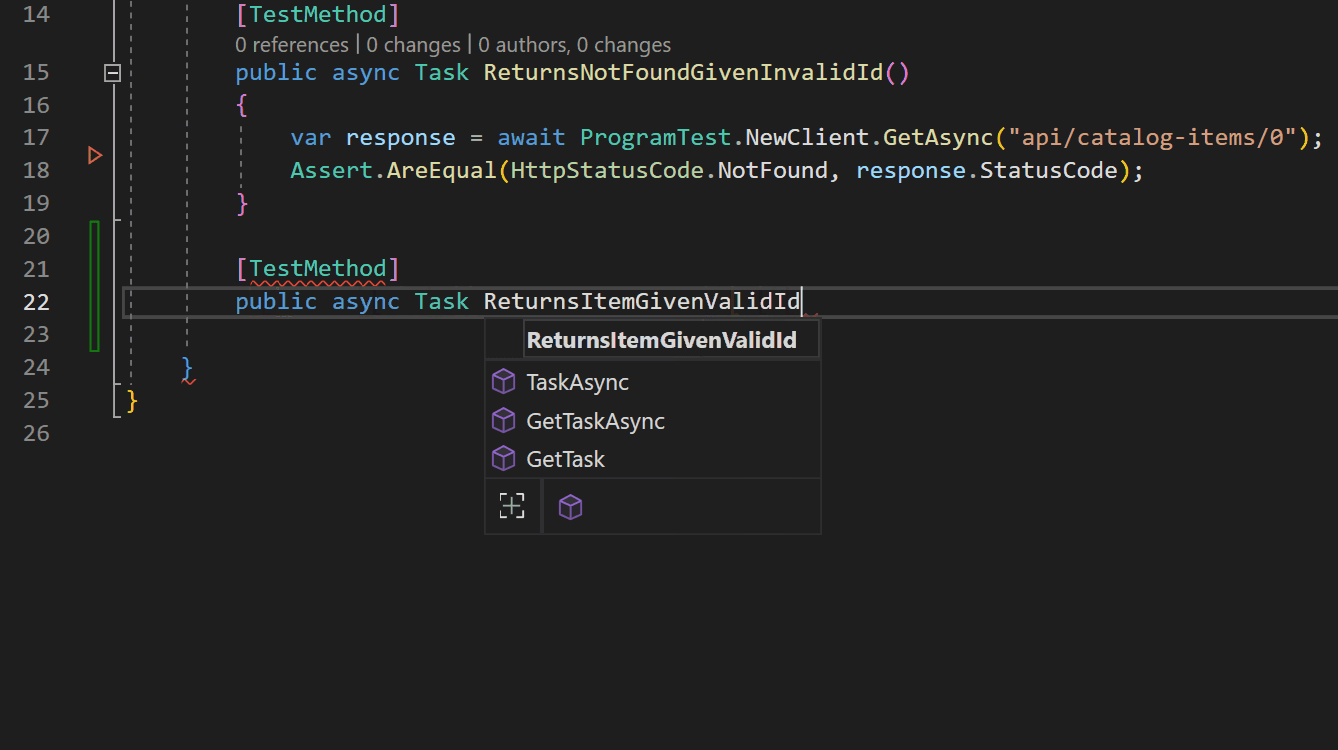Click line number 21 to select that line
1338x750 pixels.
pyautogui.click(x=36, y=268)
